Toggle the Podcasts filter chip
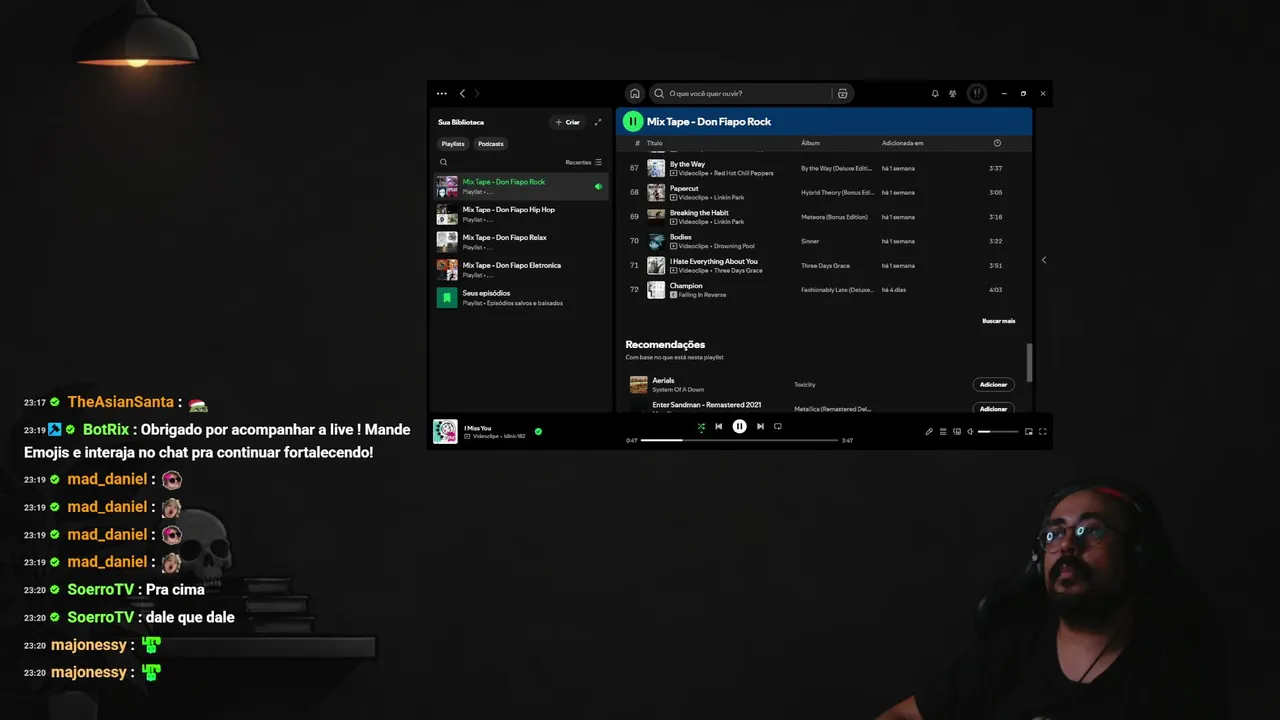This screenshot has width=1280, height=720. [x=491, y=144]
